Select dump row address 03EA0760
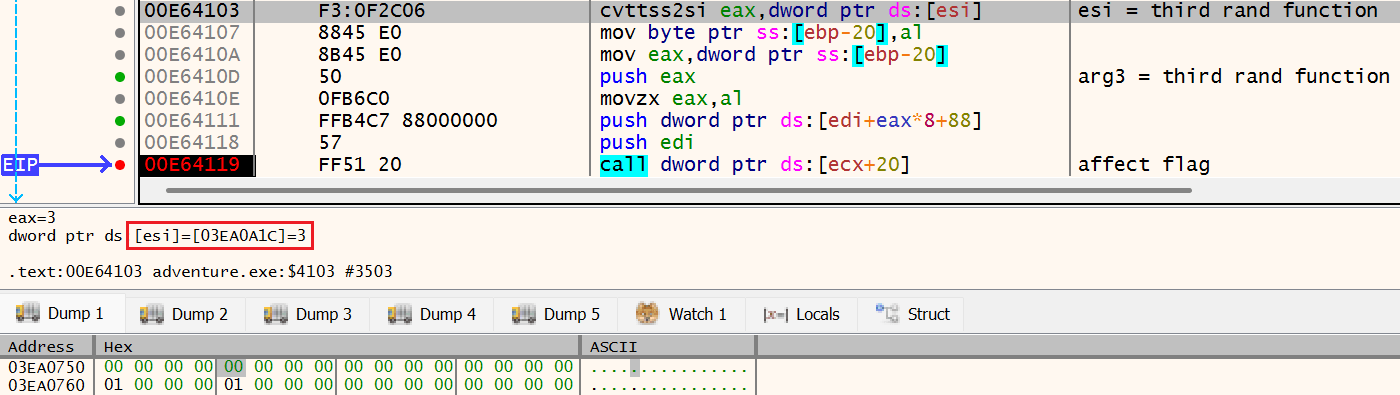 click(x=46, y=385)
